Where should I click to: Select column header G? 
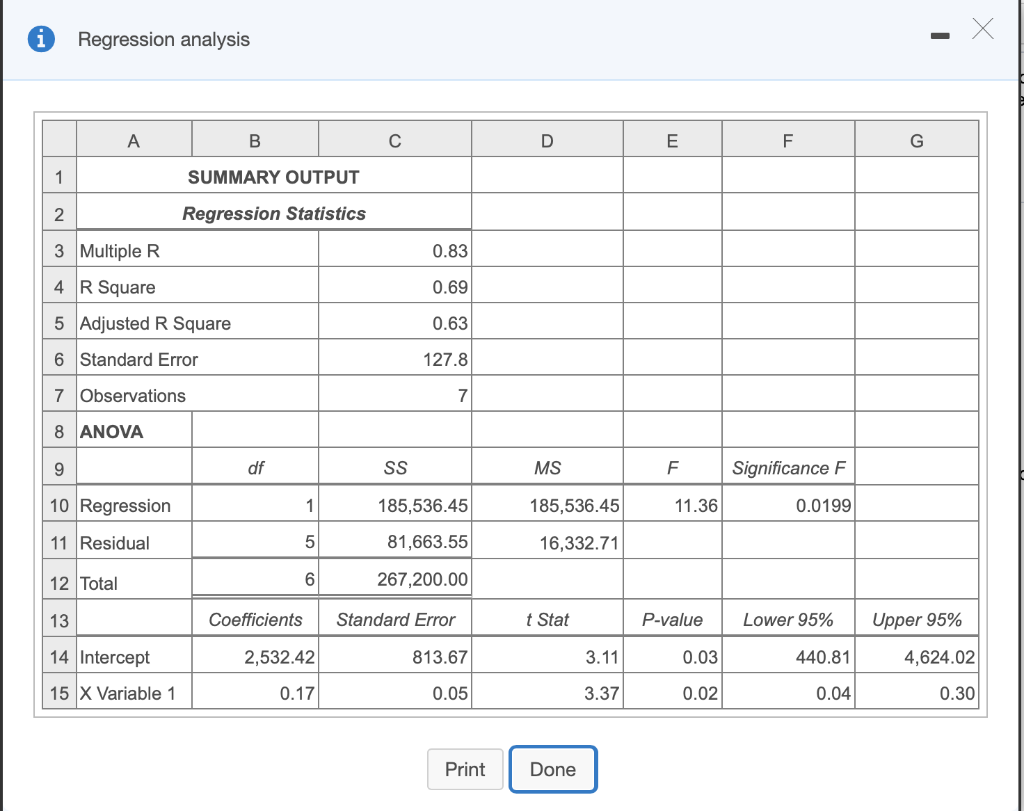click(x=916, y=138)
